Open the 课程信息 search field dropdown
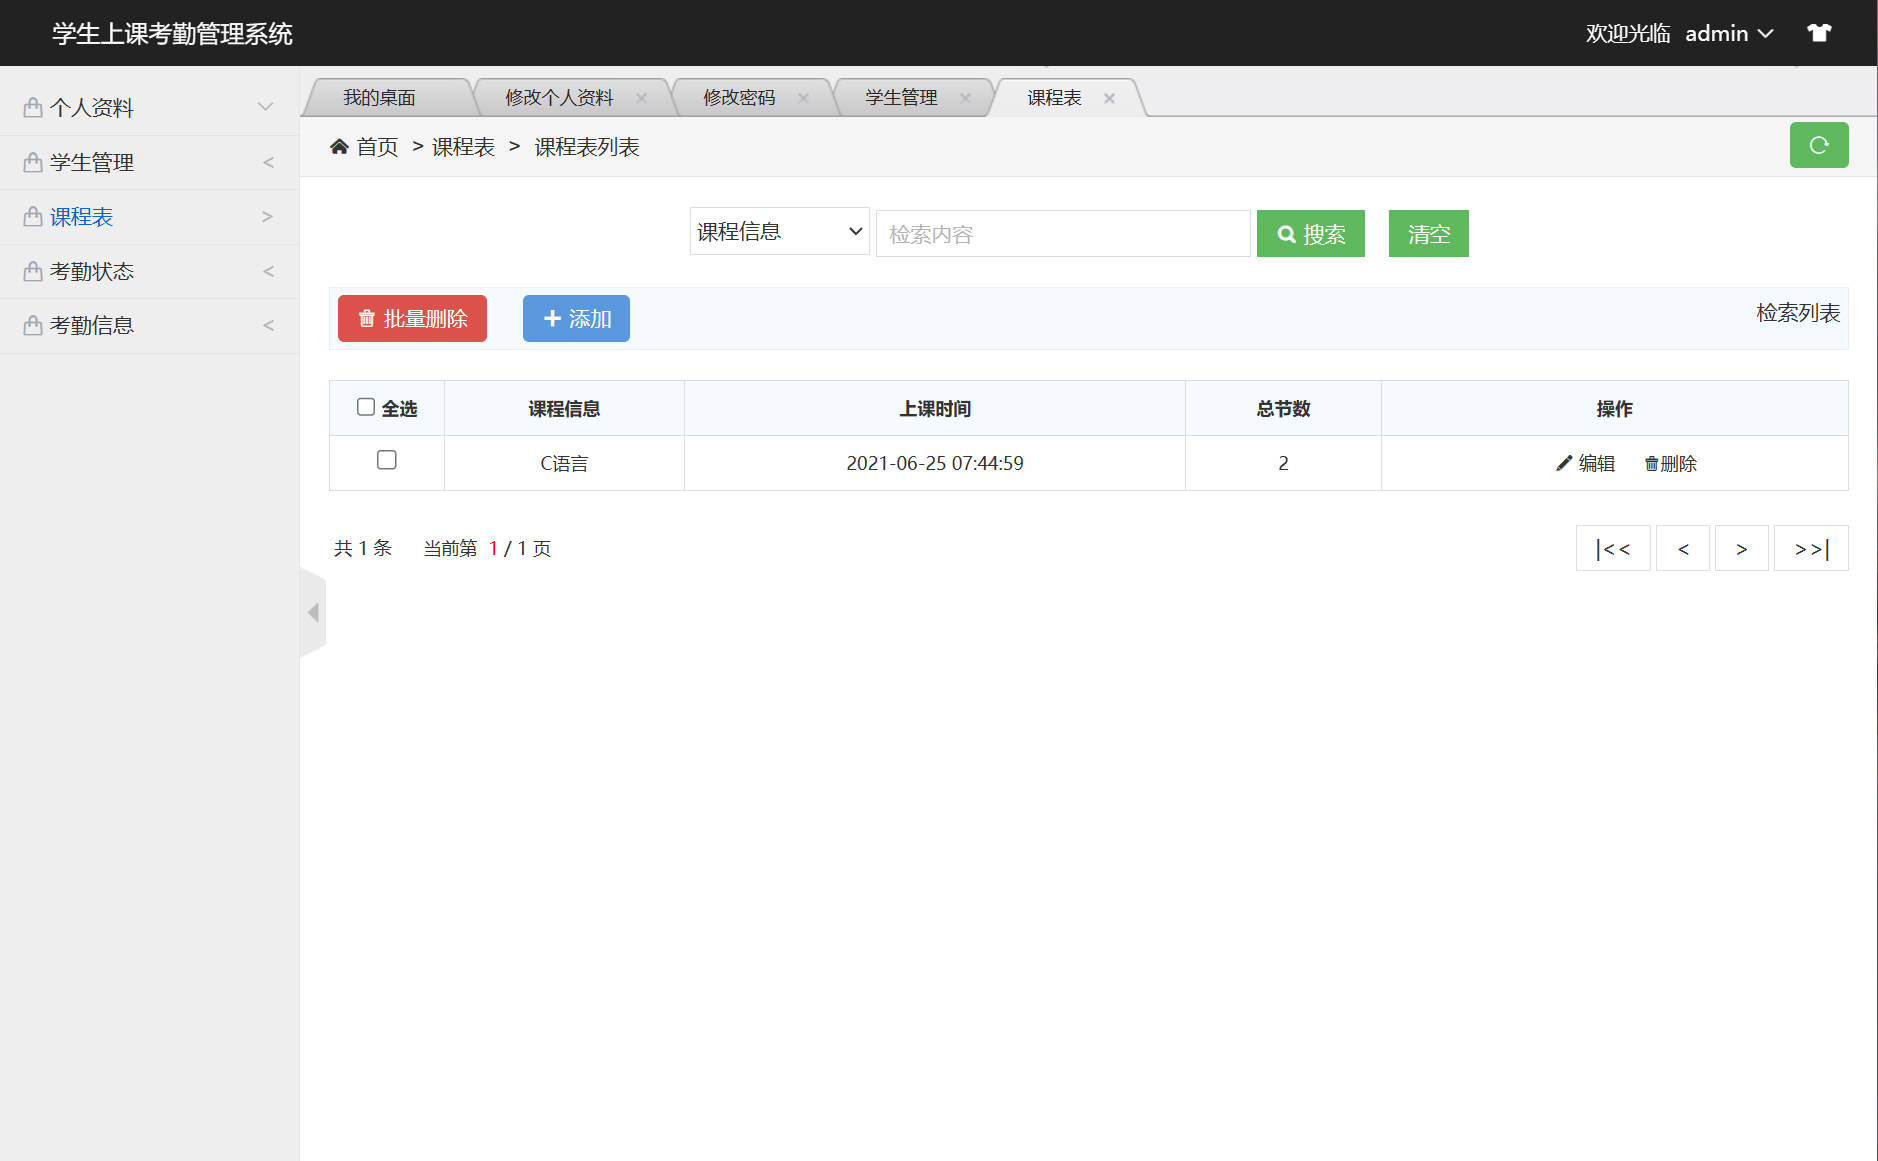 779,230
